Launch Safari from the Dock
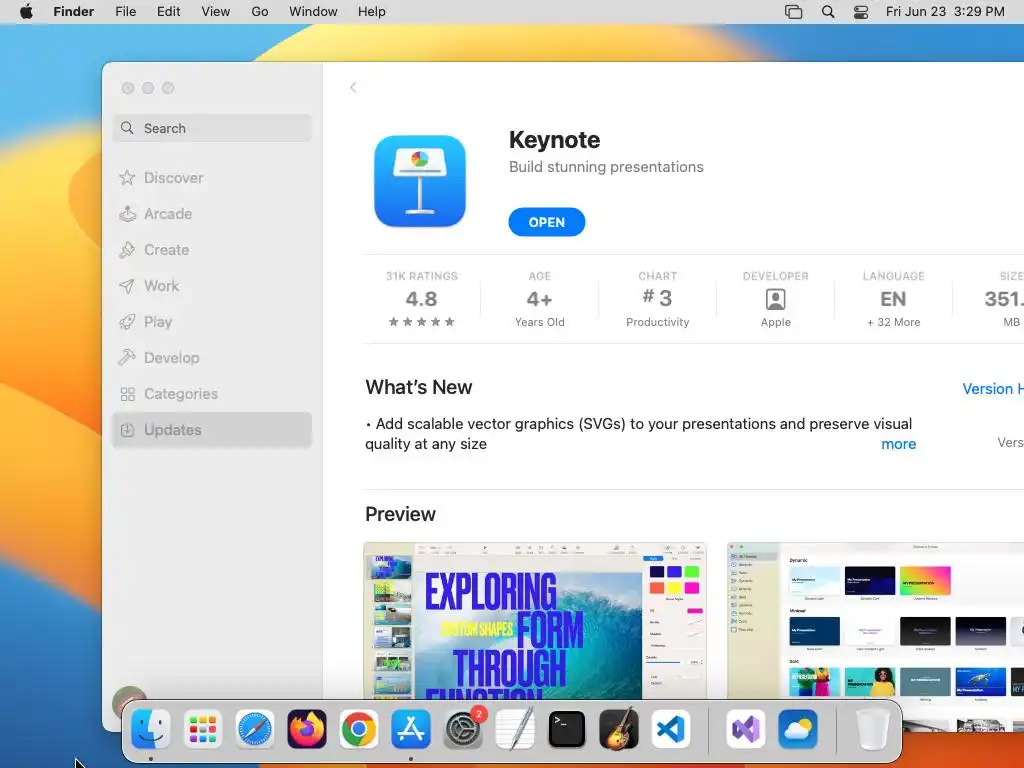Image resolution: width=1024 pixels, height=768 pixels. tap(255, 729)
